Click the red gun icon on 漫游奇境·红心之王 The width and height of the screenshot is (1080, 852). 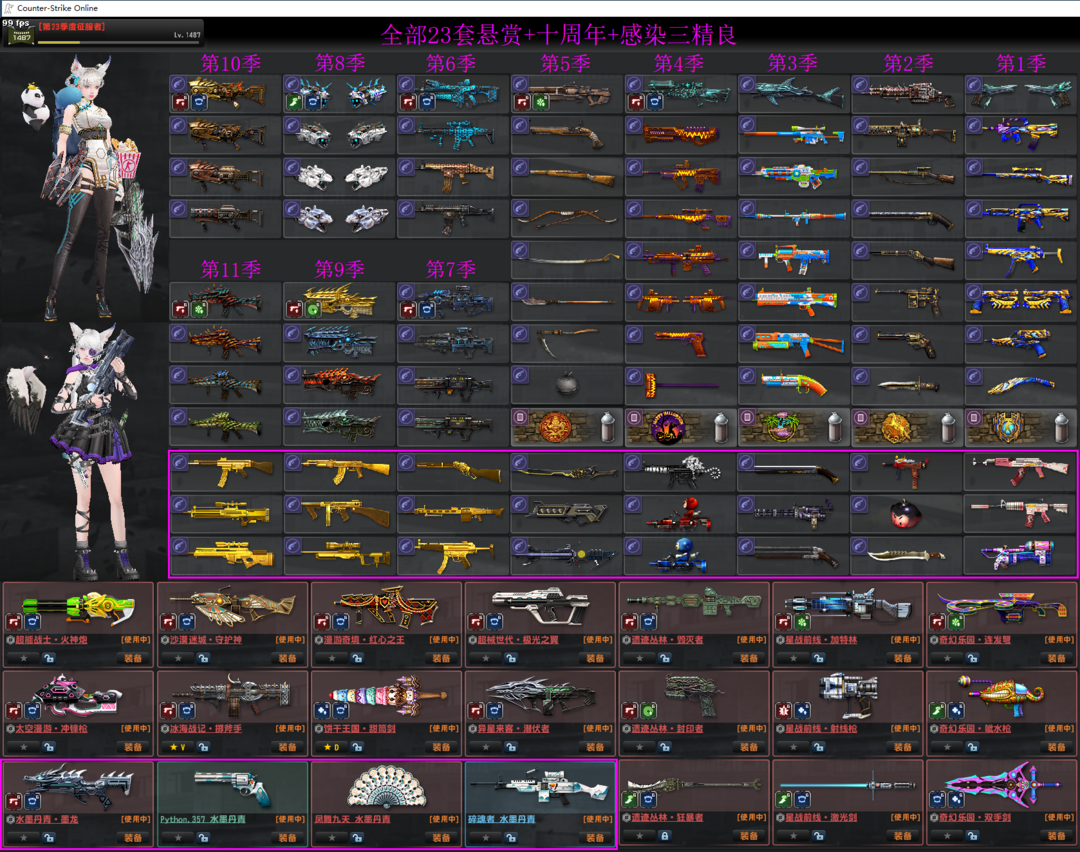pyautogui.click(x=322, y=622)
